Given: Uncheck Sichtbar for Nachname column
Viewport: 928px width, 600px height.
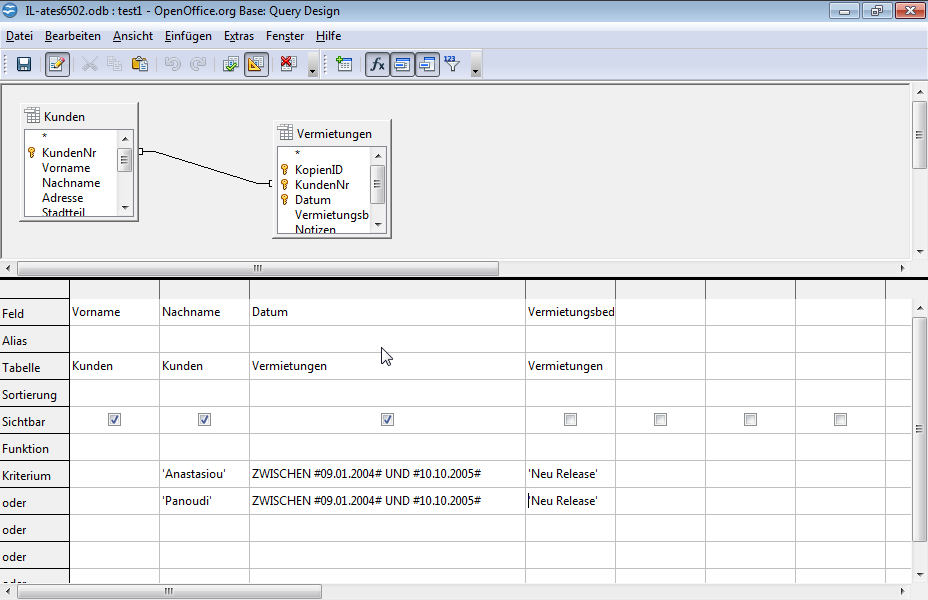Looking at the screenshot, I should 204,420.
